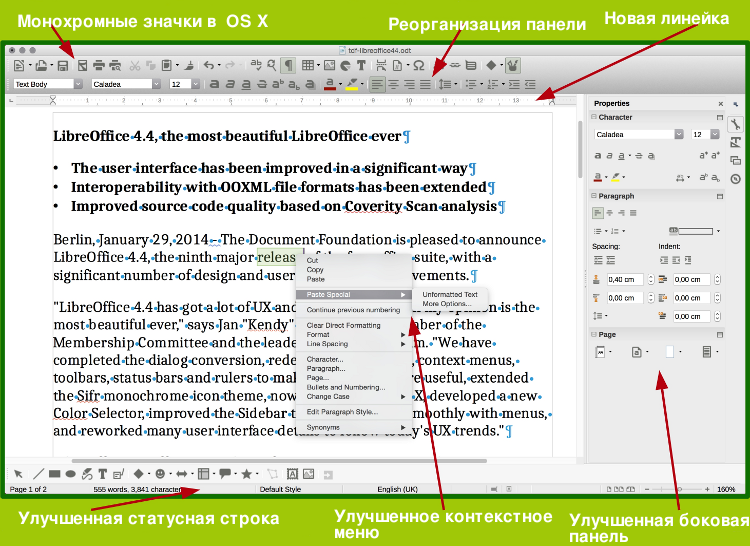Click the Open file icon in the toolbar

(x=42, y=66)
